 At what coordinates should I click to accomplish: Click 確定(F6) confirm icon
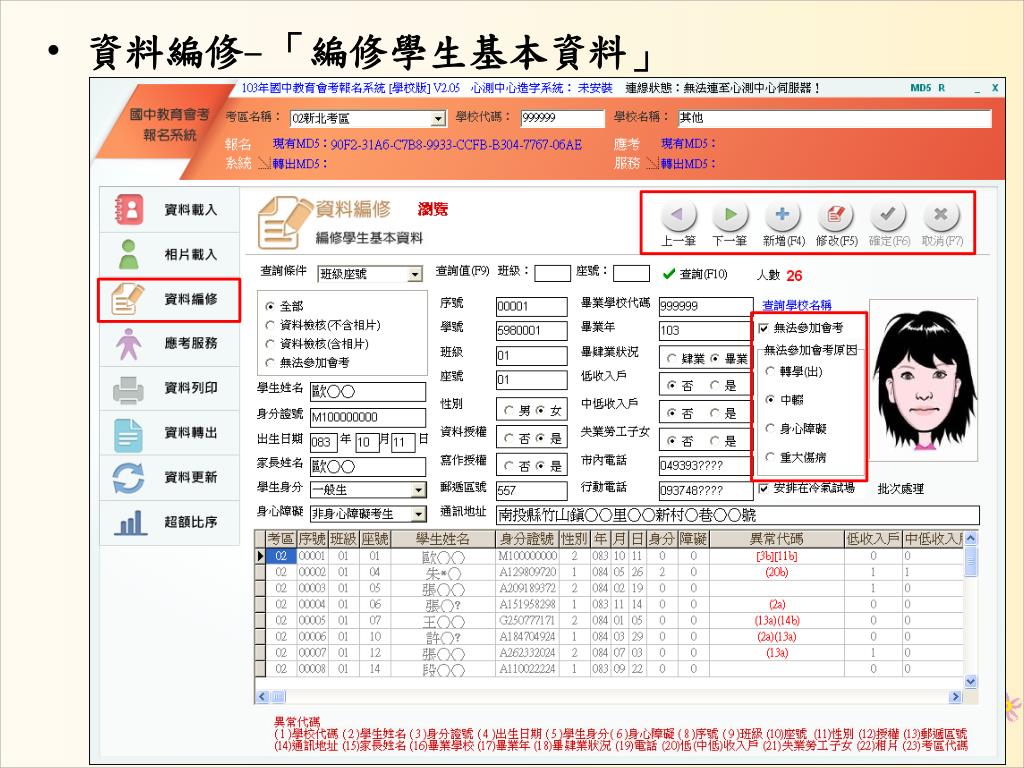888,214
